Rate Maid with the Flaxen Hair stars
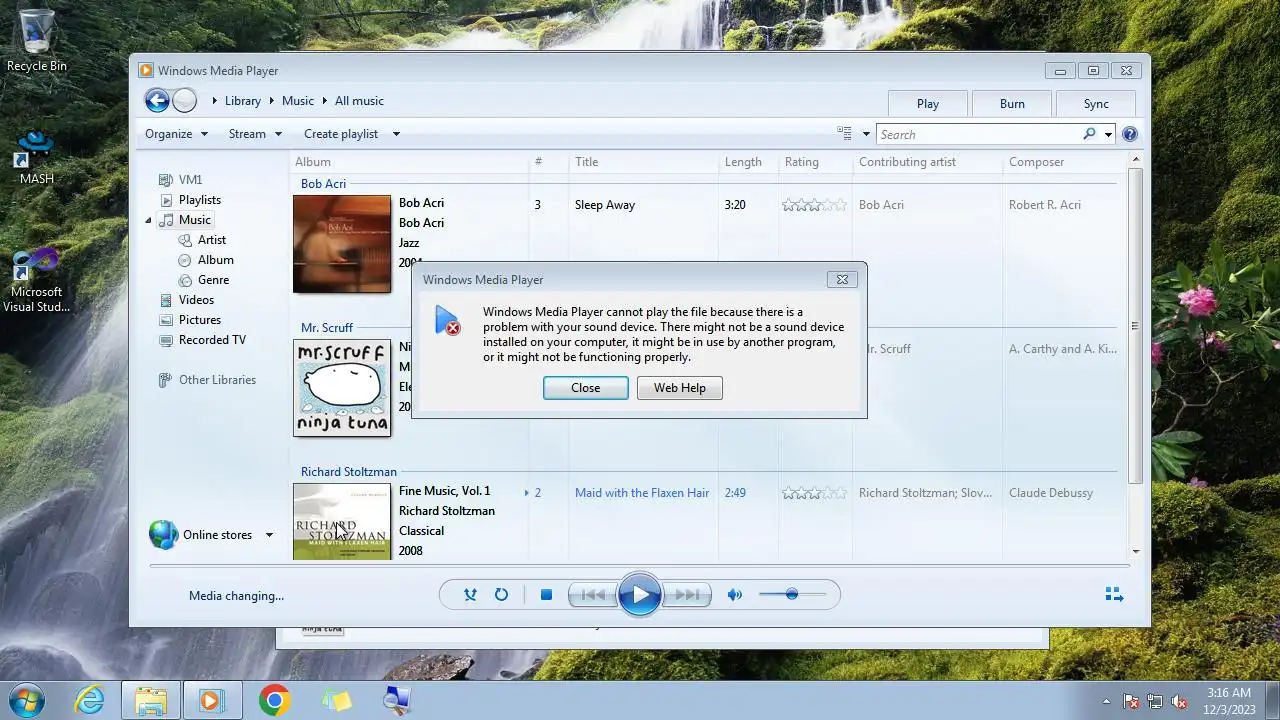 click(x=814, y=493)
